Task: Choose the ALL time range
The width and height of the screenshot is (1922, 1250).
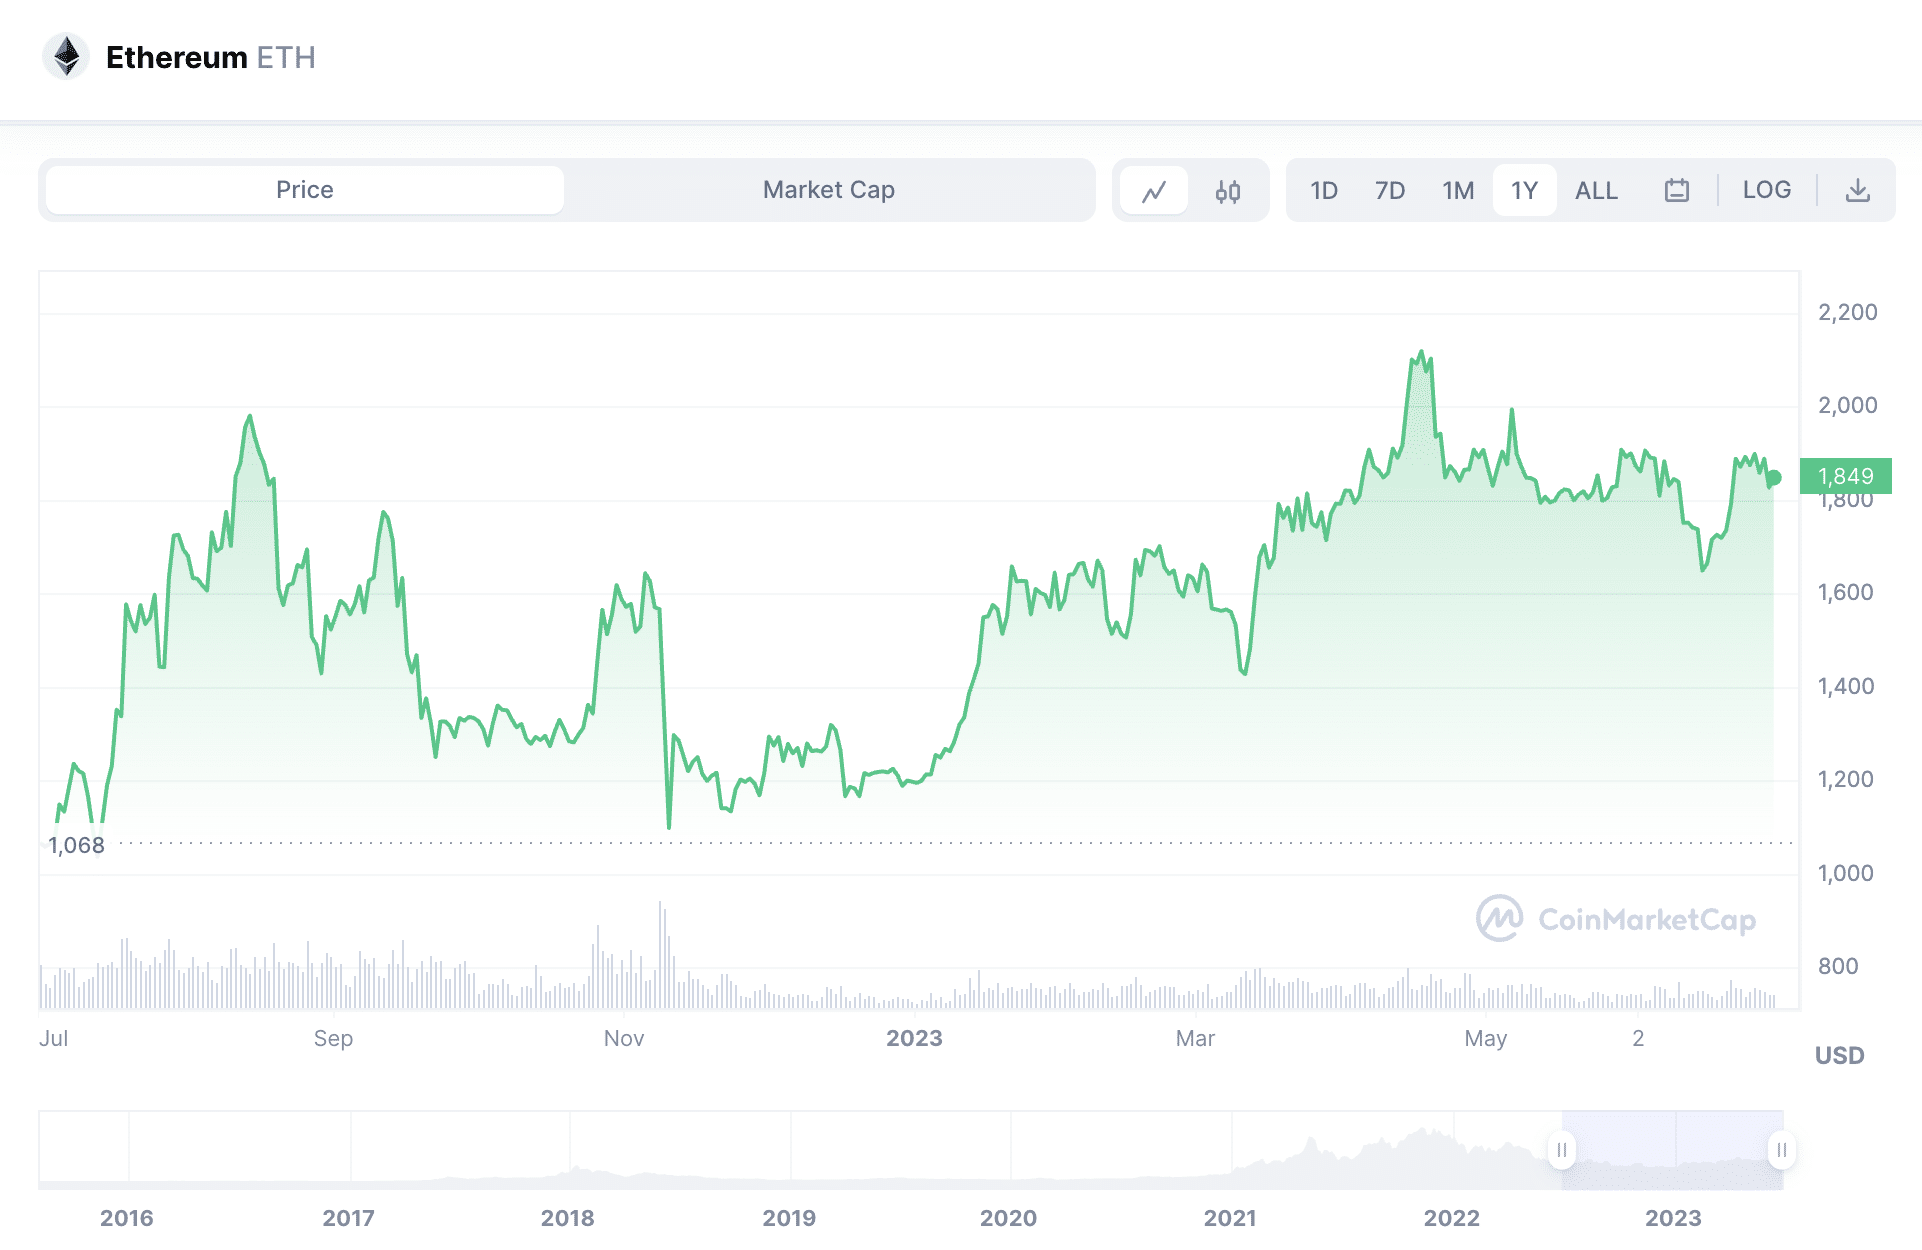Action: (x=1596, y=190)
